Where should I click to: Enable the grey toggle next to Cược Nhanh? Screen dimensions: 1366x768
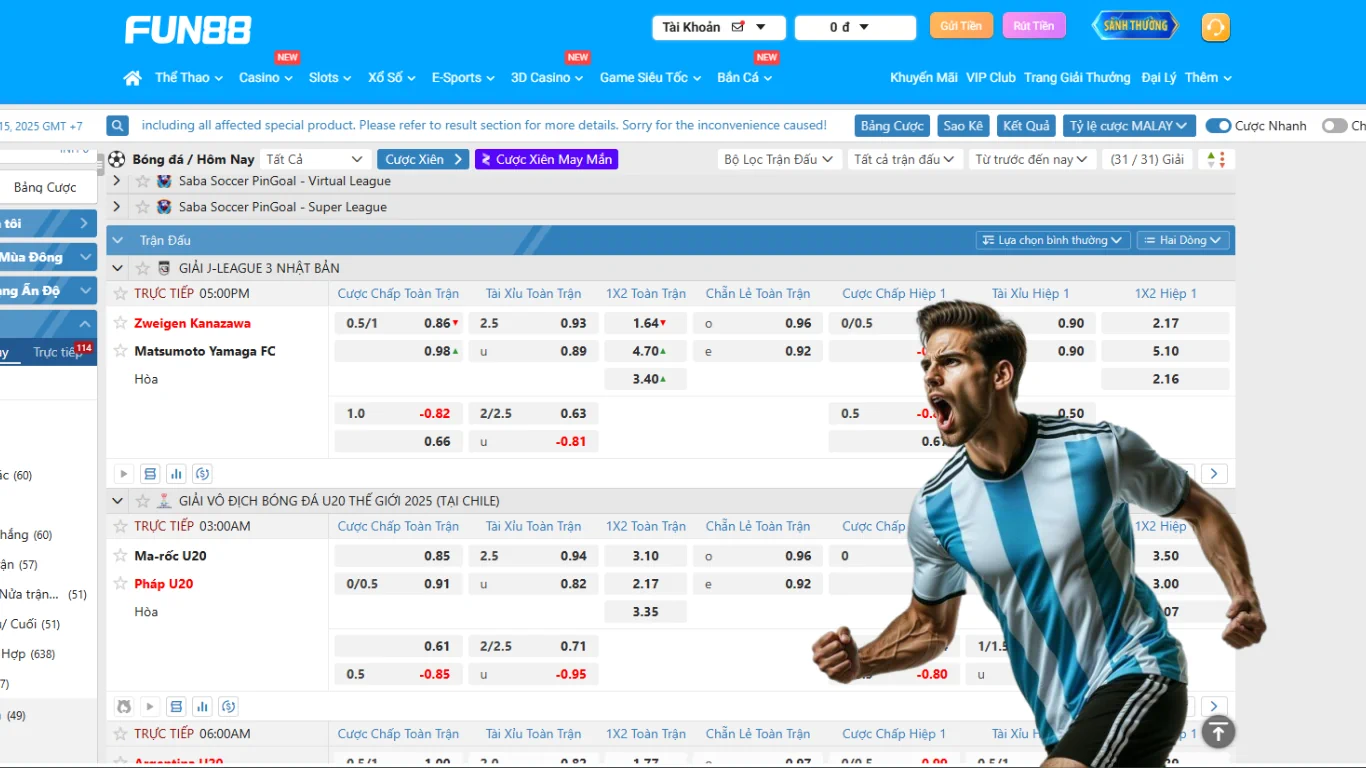click(1334, 126)
